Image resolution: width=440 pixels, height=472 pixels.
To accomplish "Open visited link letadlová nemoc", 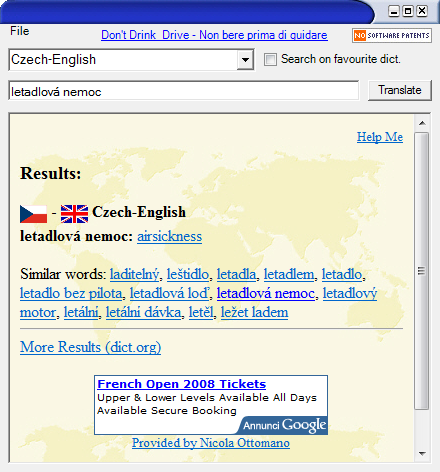I will [x=266, y=293].
